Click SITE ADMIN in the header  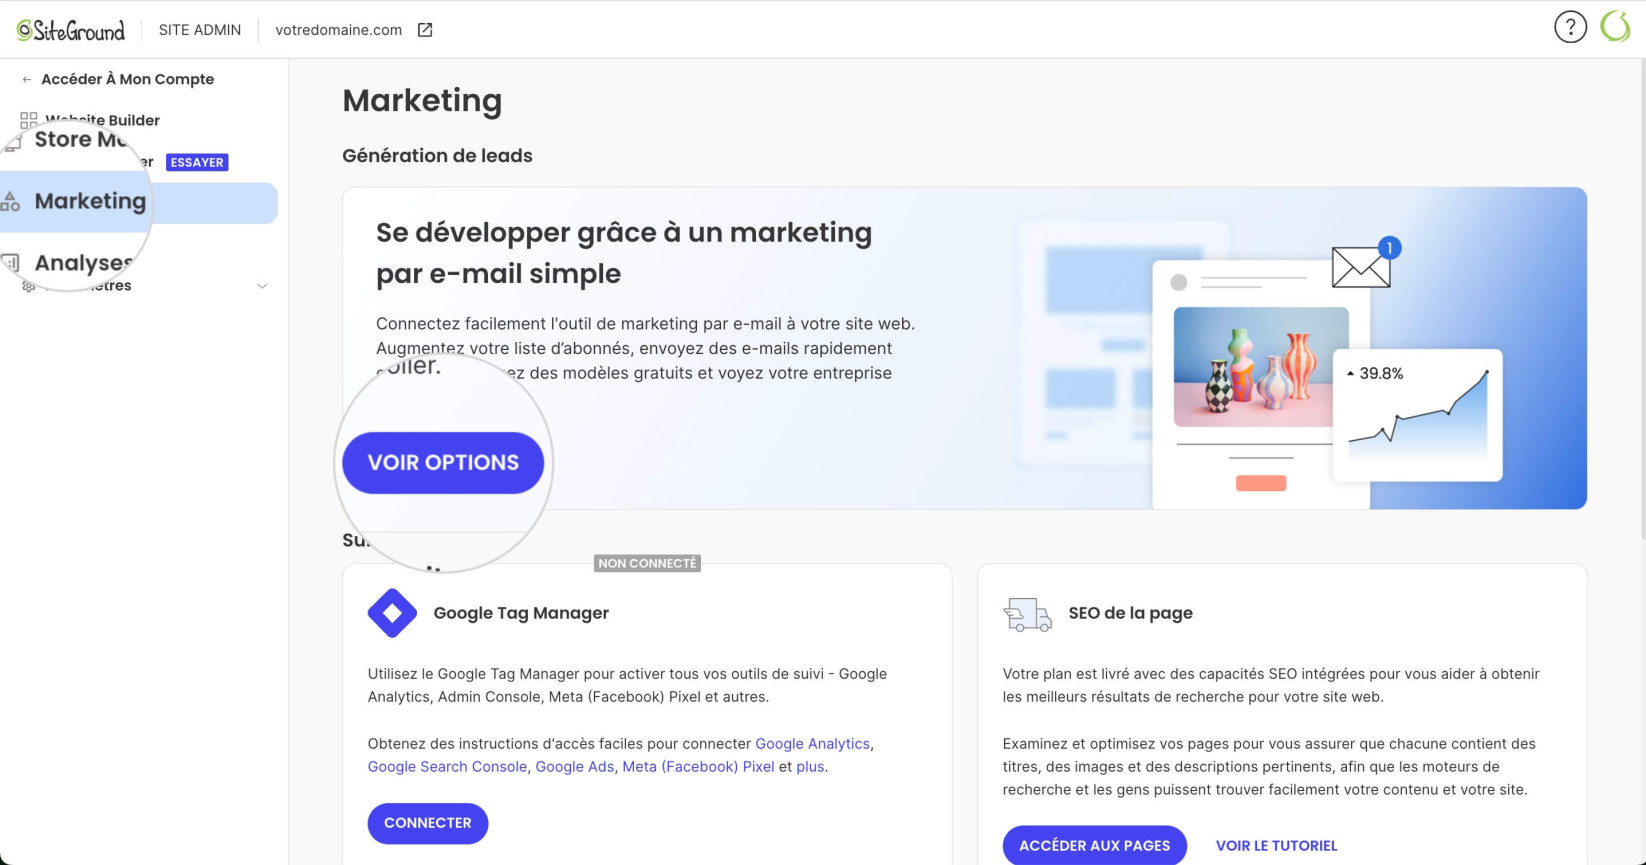coord(200,30)
